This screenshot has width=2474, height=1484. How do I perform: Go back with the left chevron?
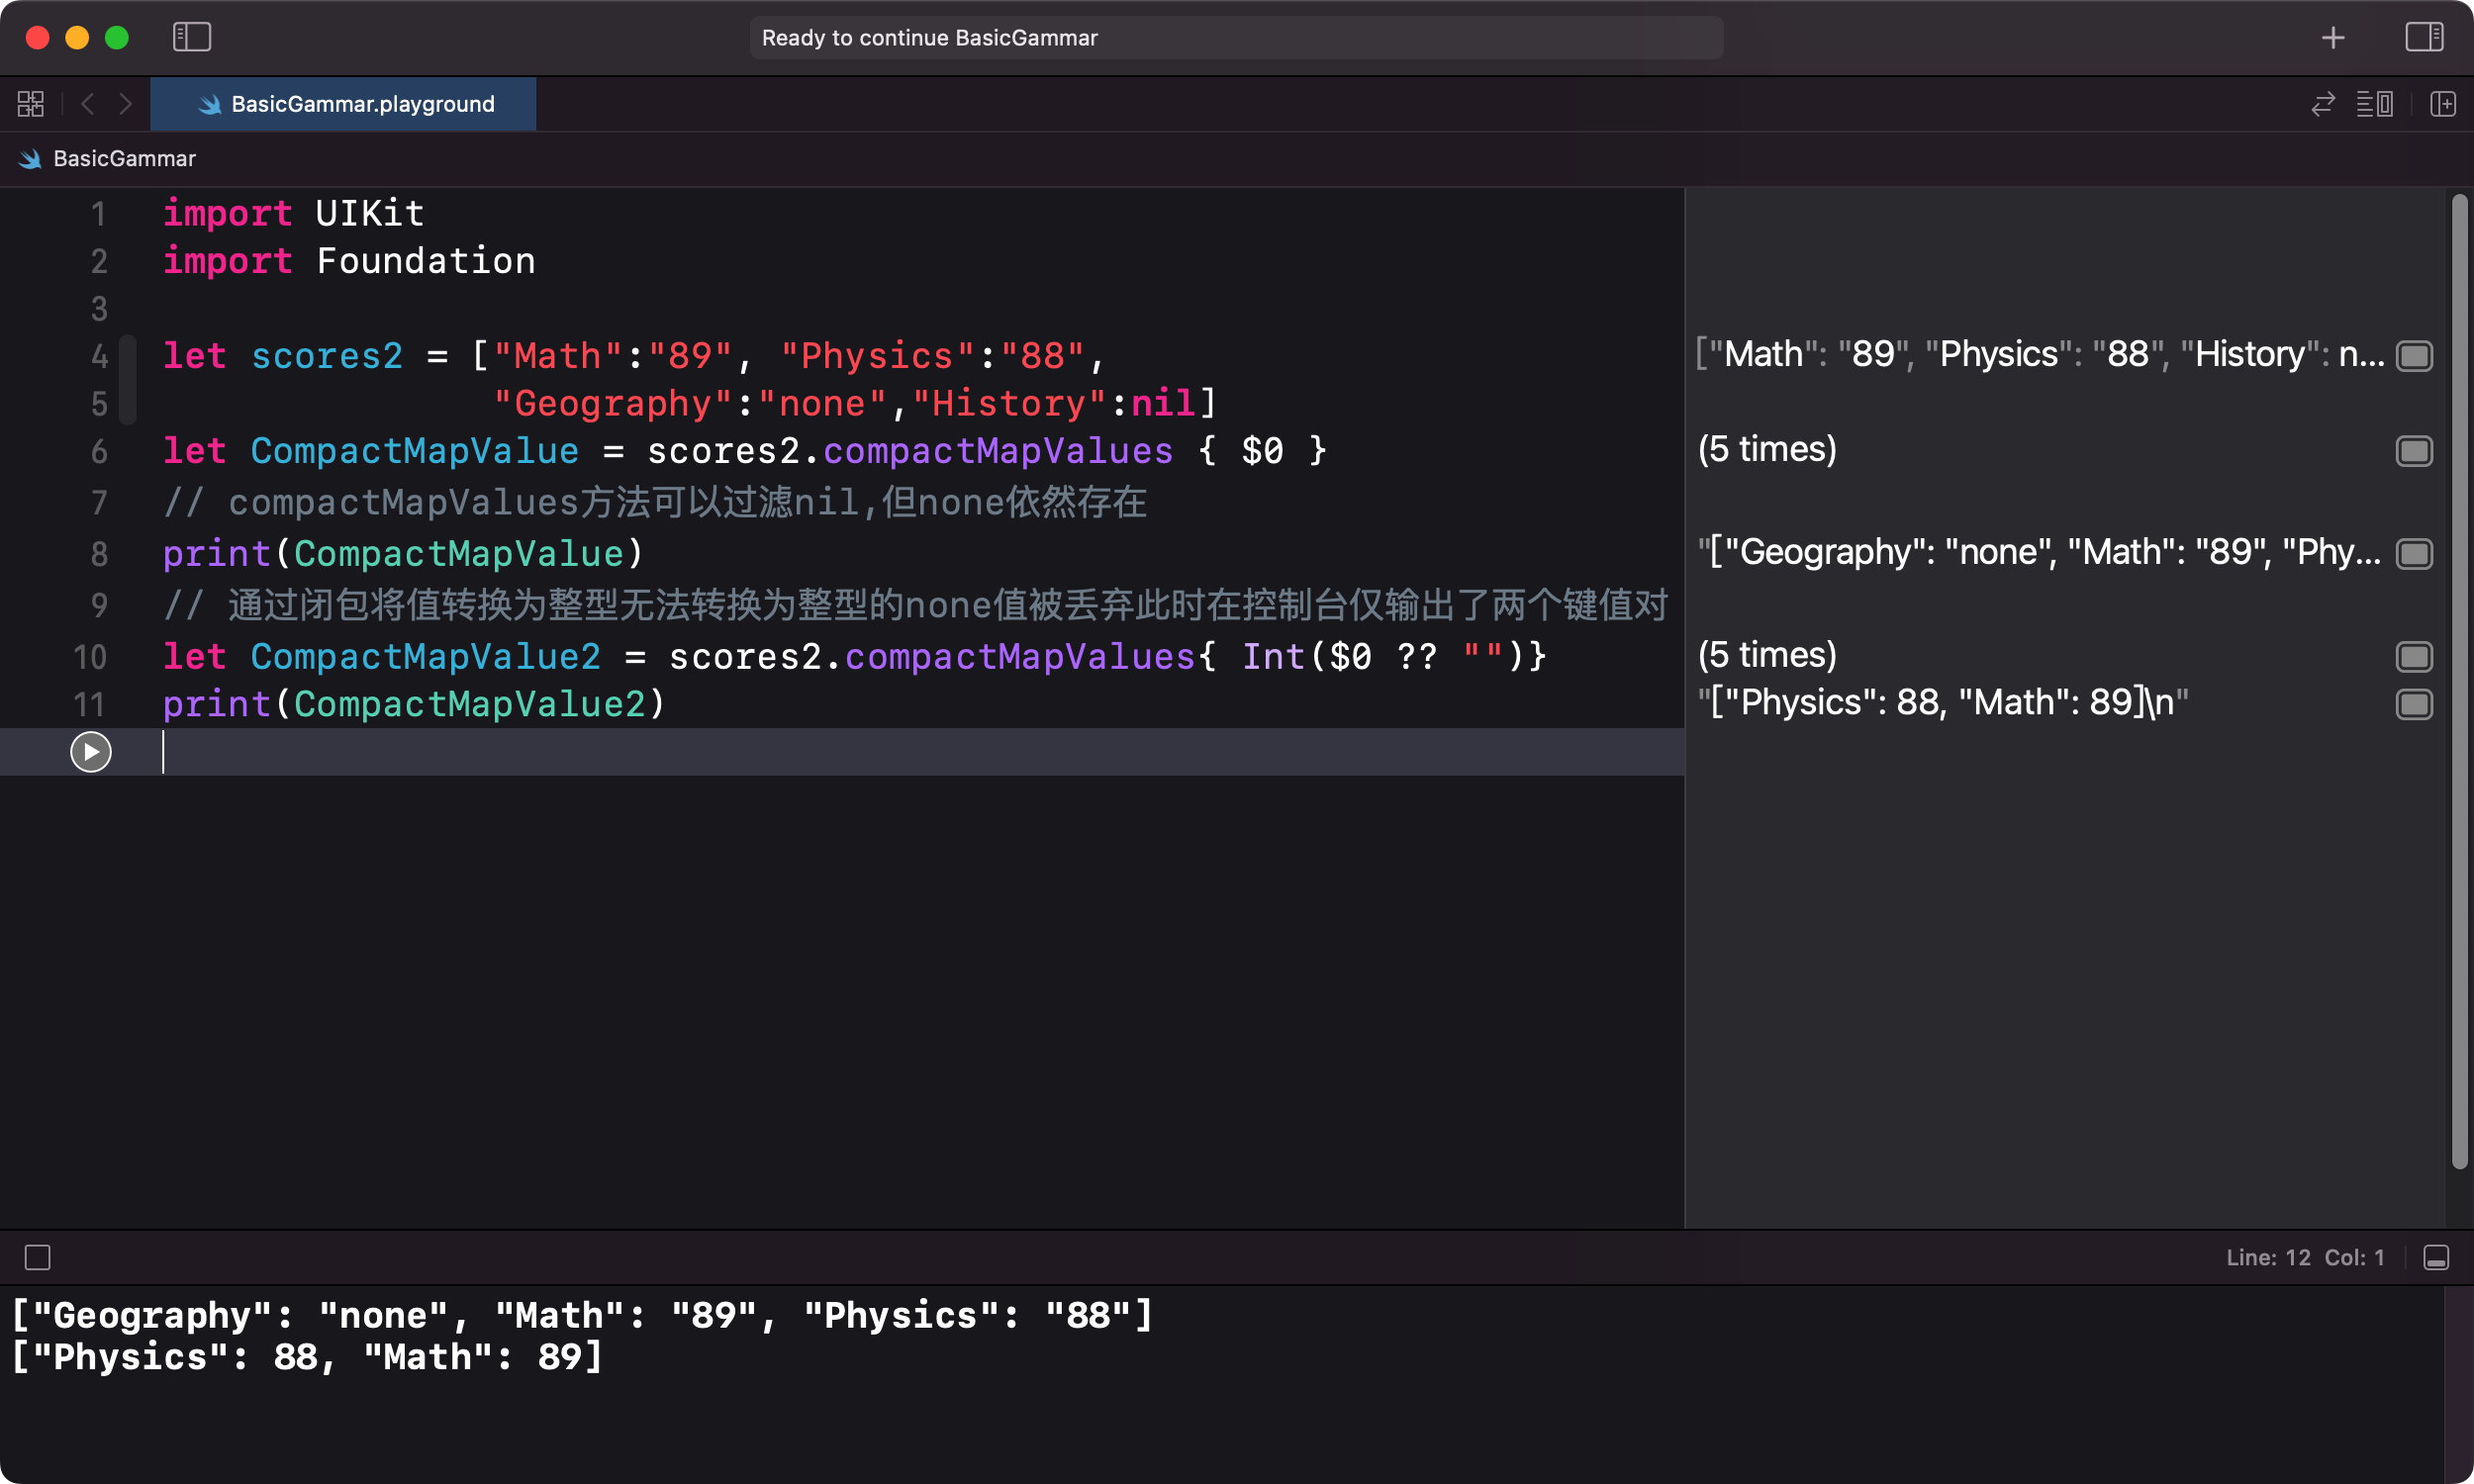click(88, 104)
